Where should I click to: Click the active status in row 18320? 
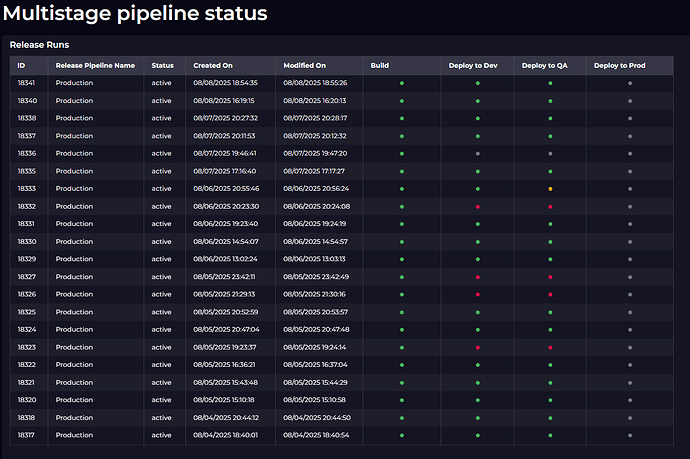[x=161, y=400]
